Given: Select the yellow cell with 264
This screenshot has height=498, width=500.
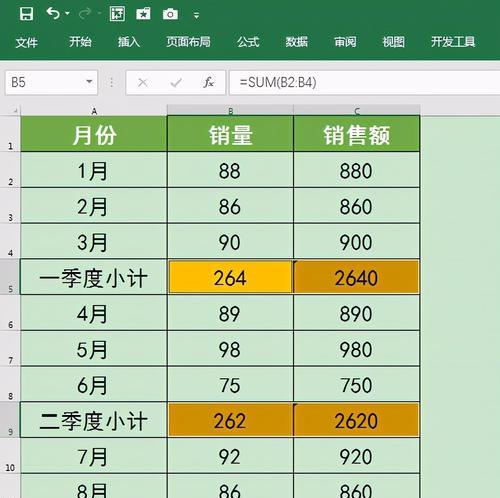Looking at the screenshot, I should pos(230,277).
